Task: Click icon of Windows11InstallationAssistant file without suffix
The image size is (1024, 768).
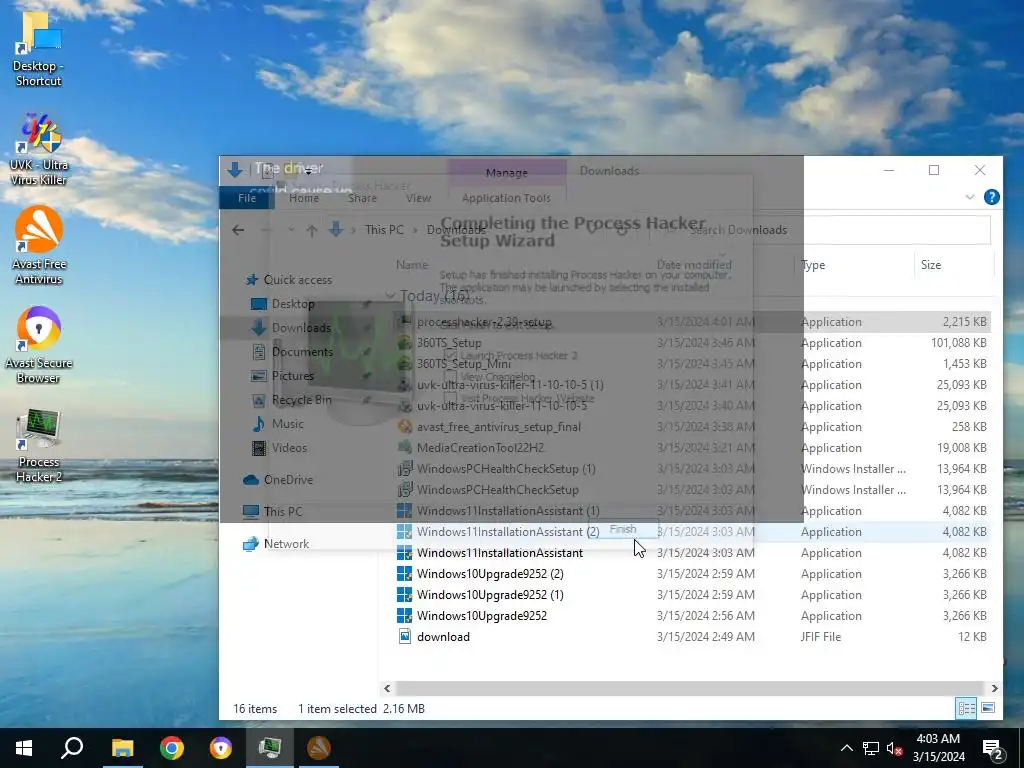Action: [x=405, y=552]
